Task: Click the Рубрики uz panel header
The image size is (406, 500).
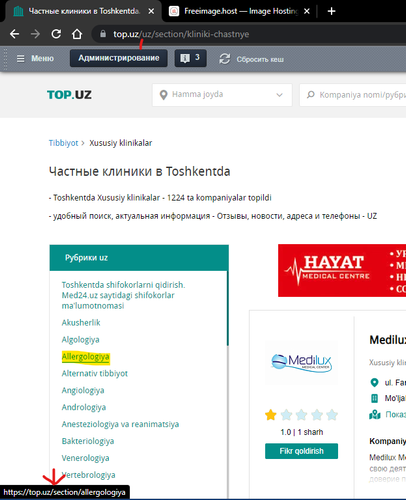Action: 139,258
